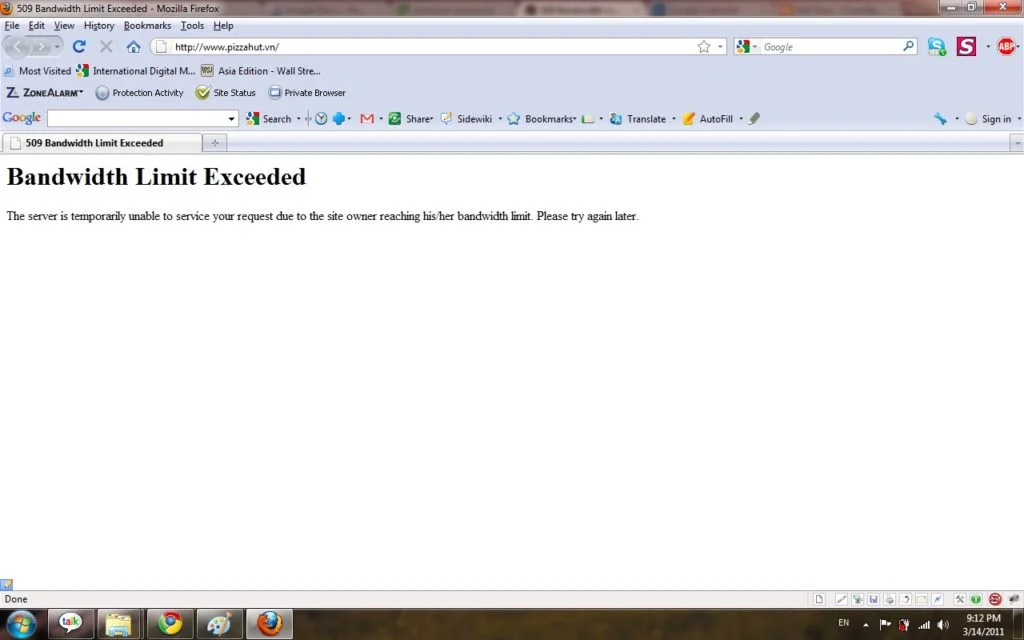Click the Adblock Plus ABP icon
Image resolution: width=1024 pixels, height=640 pixels.
click(x=1006, y=46)
